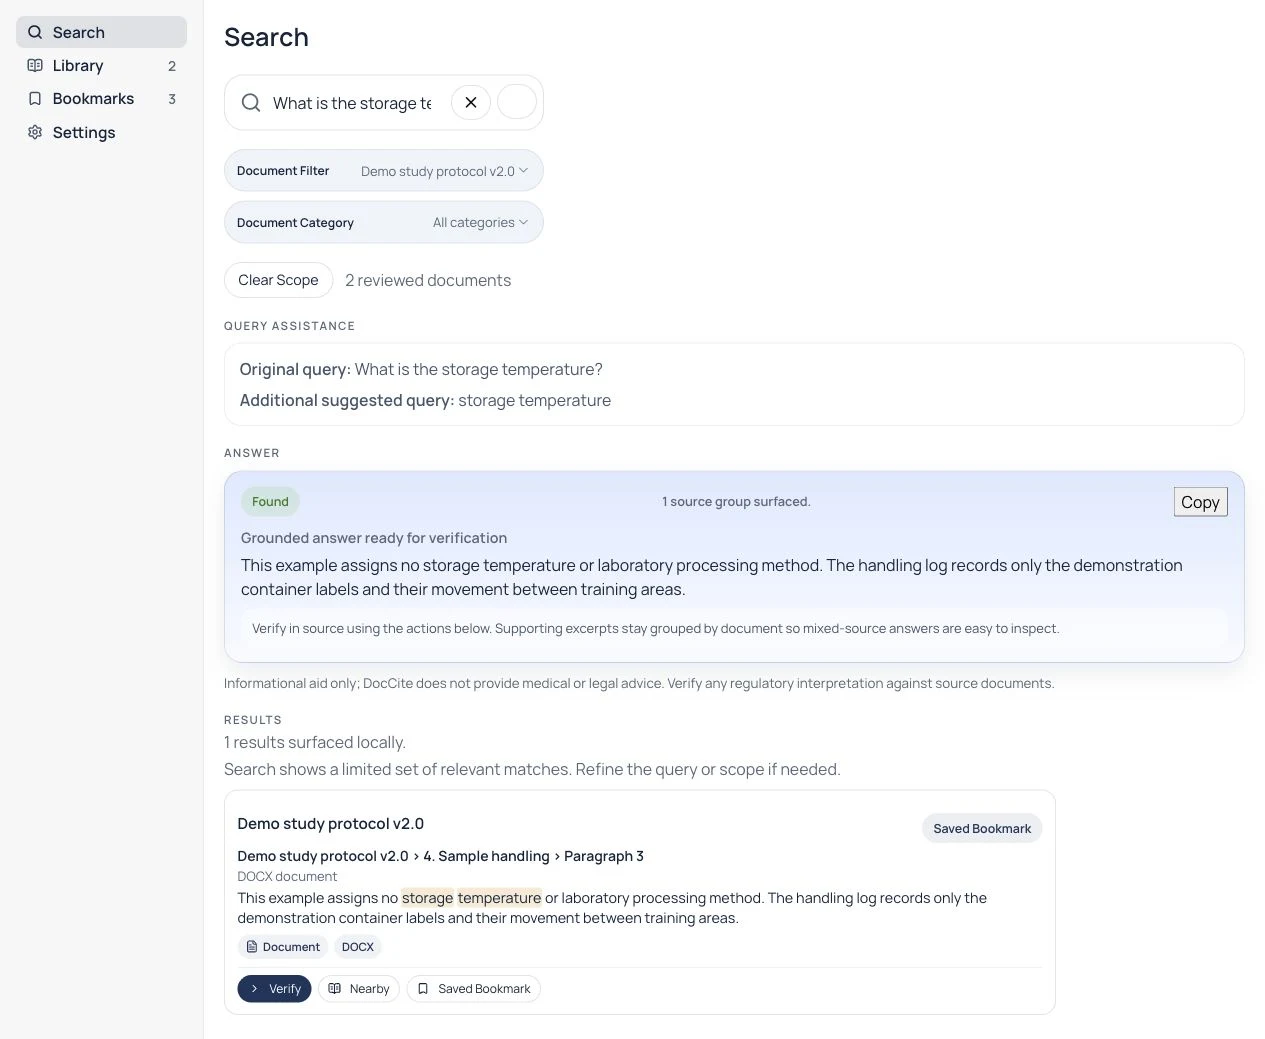
Task: Open Search in the sidebar
Action: coord(101,32)
